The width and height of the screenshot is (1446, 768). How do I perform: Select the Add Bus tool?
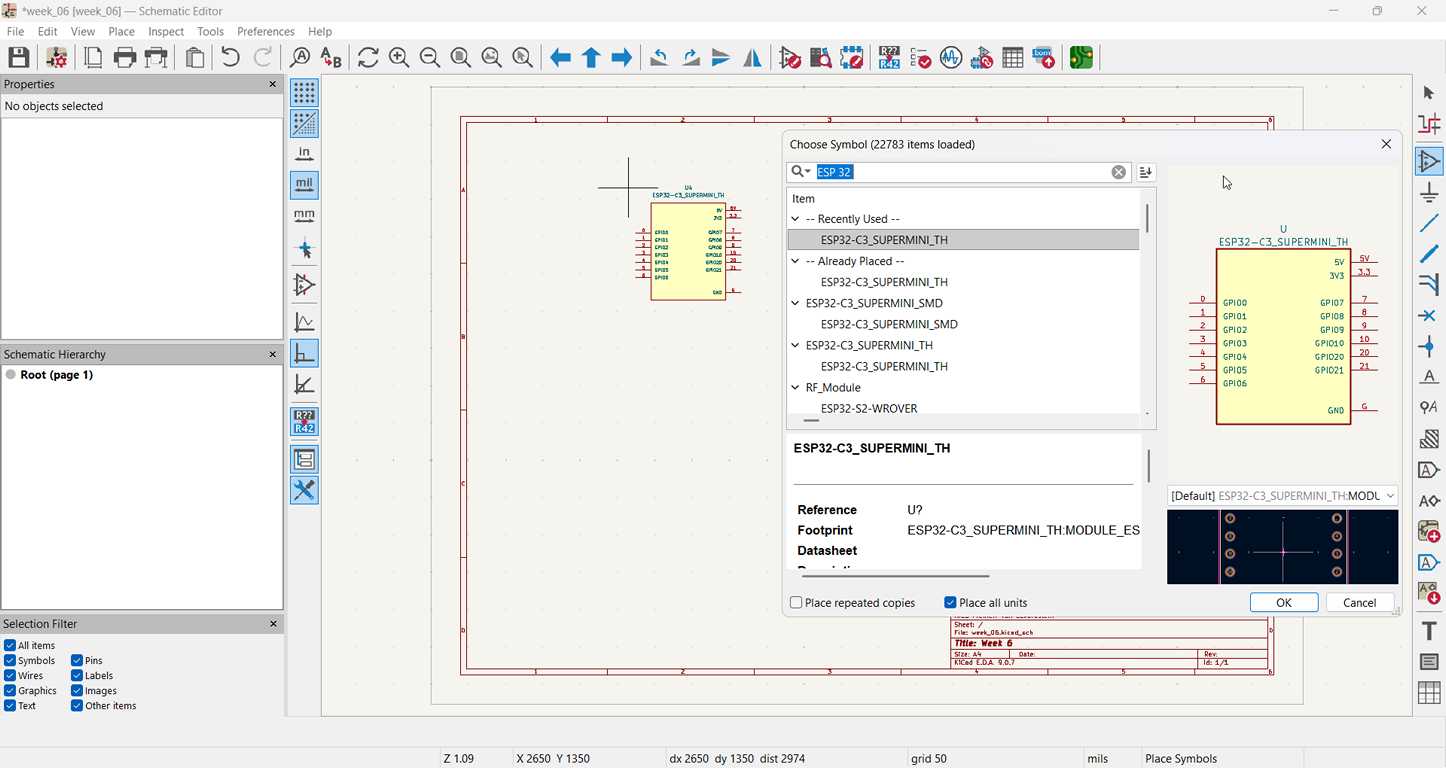tap(1429, 254)
